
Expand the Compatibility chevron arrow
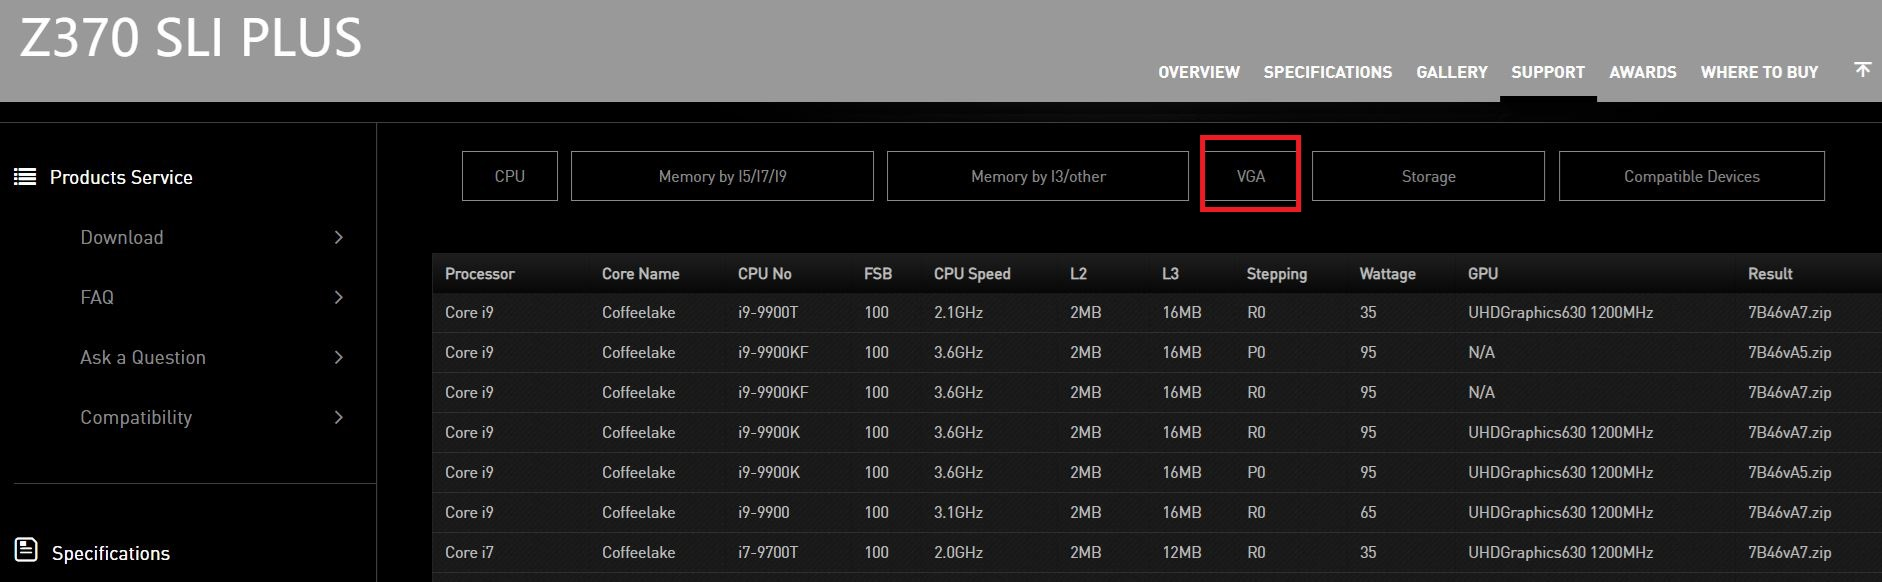(x=338, y=417)
